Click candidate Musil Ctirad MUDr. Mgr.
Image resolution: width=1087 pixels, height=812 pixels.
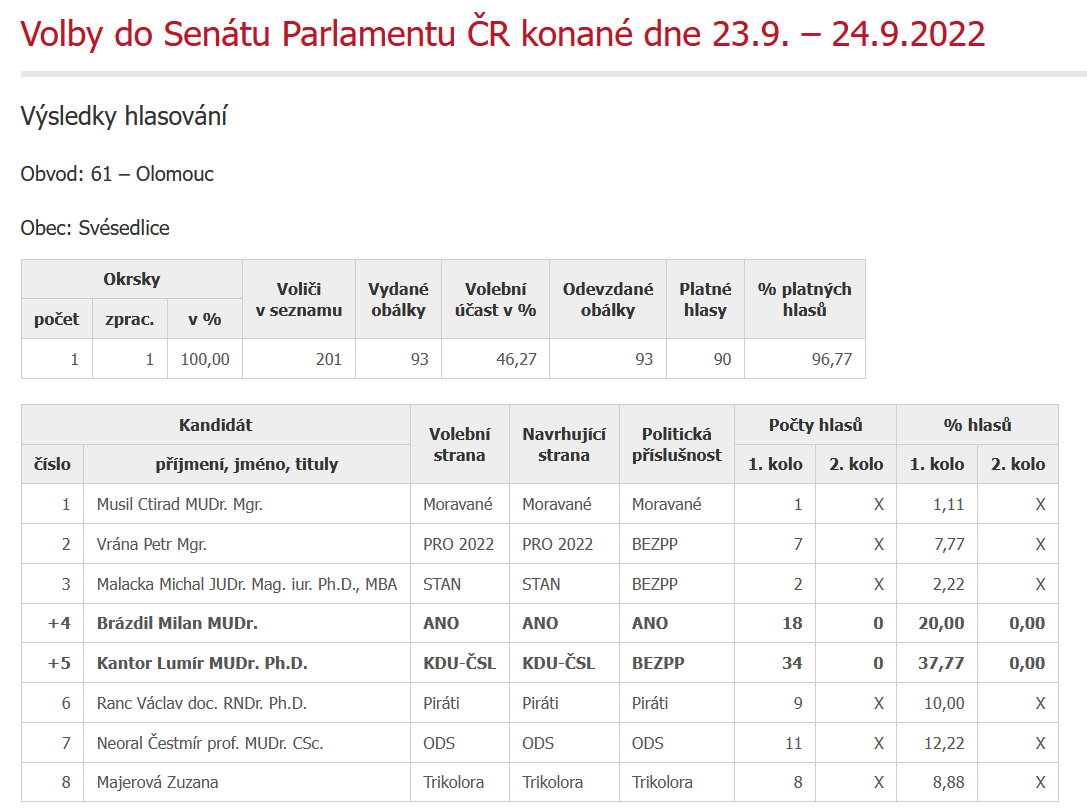click(x=180, y=504)
